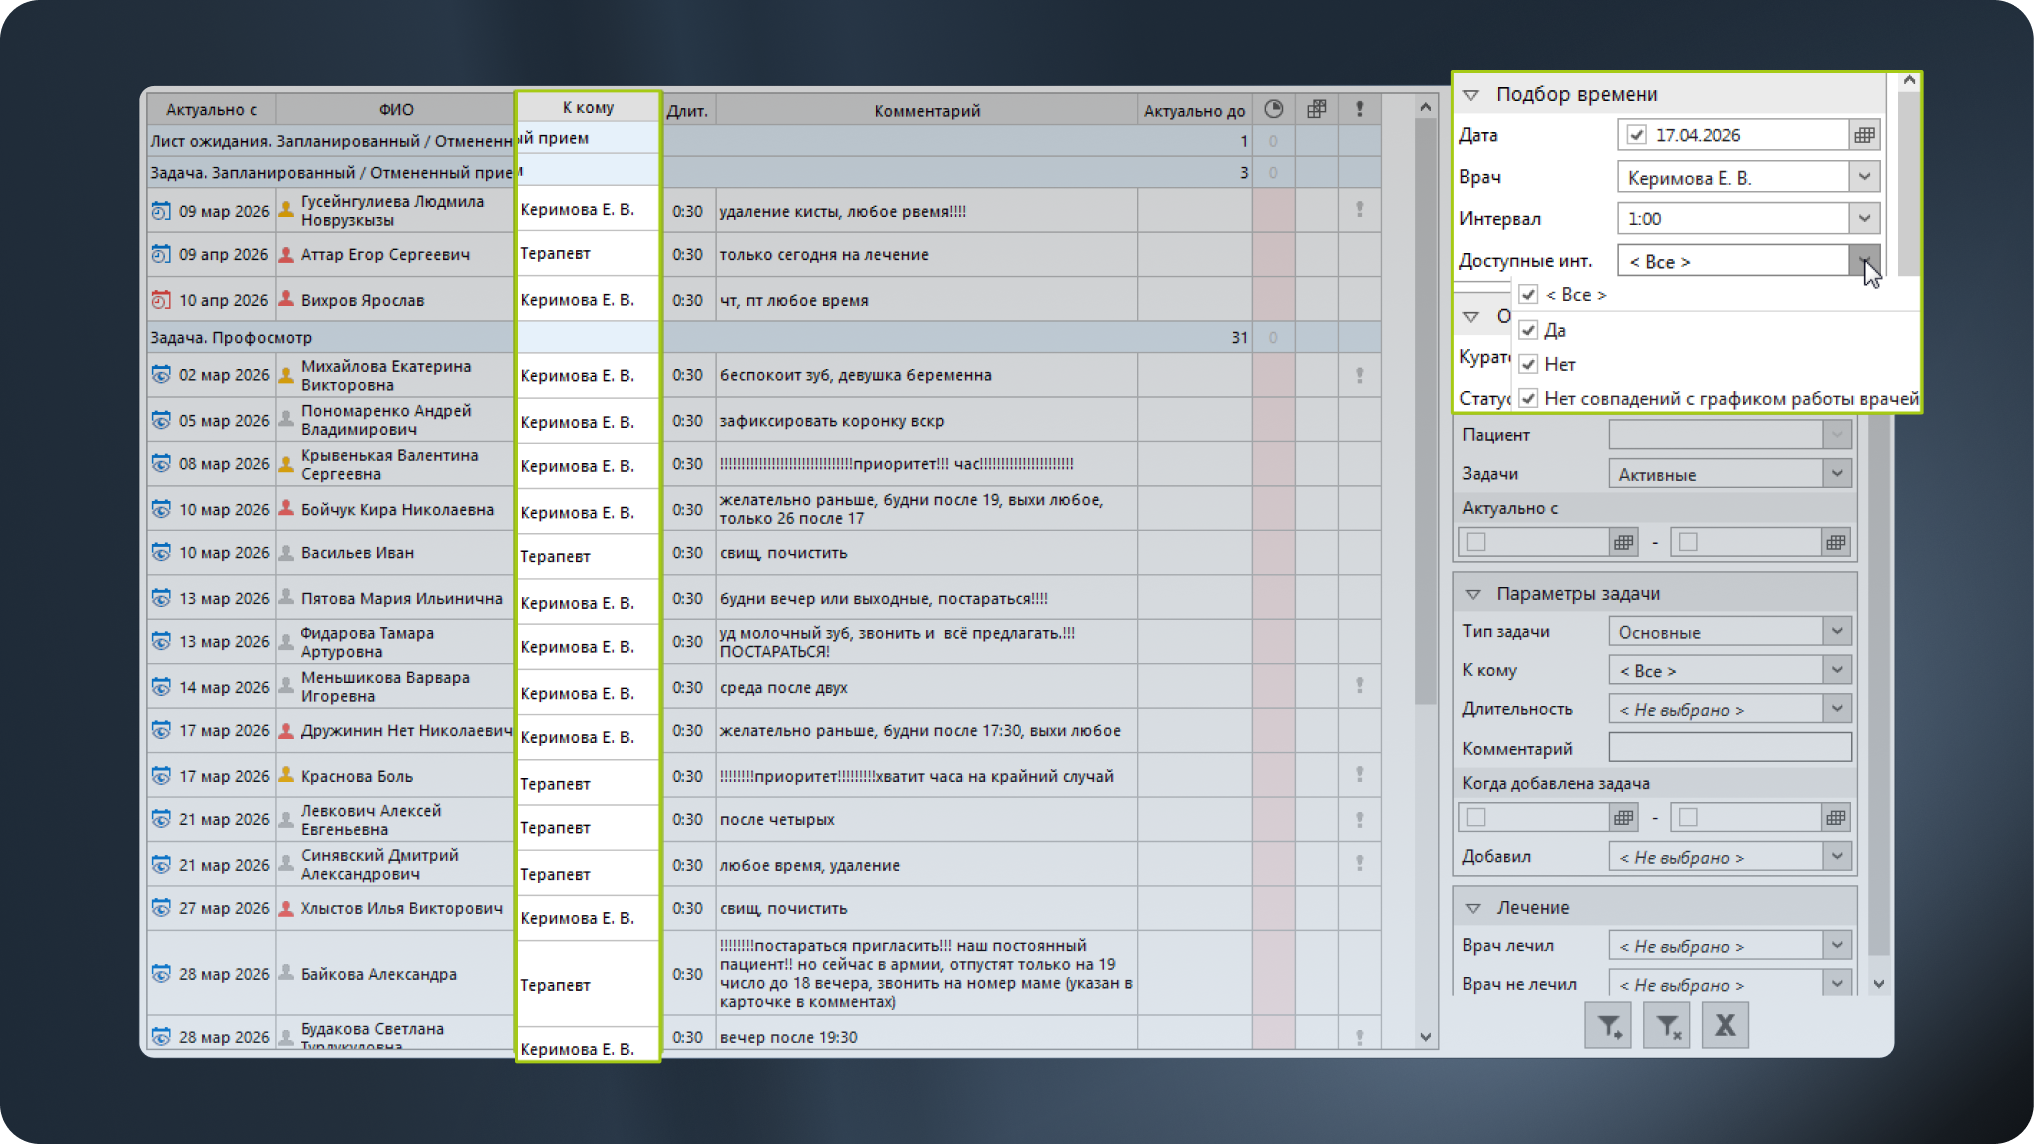Click the clock icon column header
Image resolution: width=2034 pixels, height=1144 pixels.
[x=1273, y=109]
